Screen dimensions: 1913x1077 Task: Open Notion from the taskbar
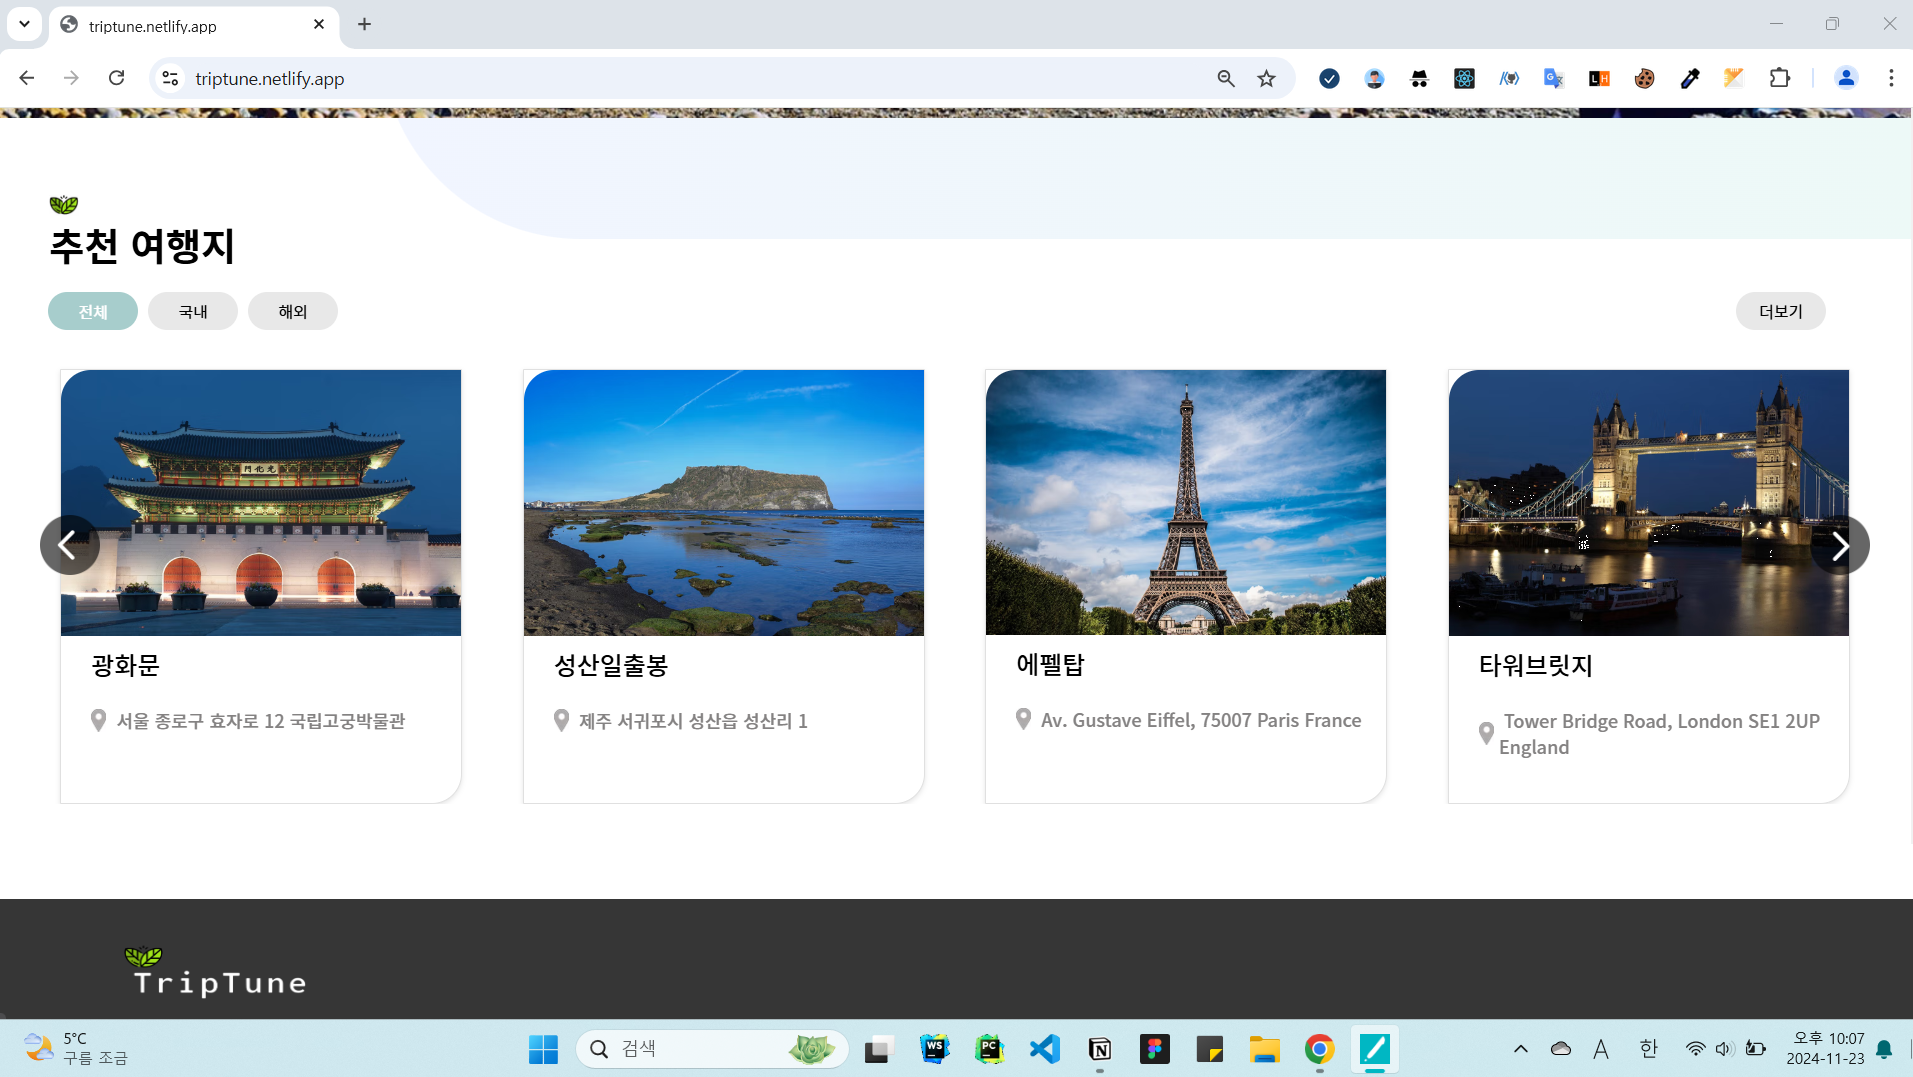[x=1099, y=1048]
